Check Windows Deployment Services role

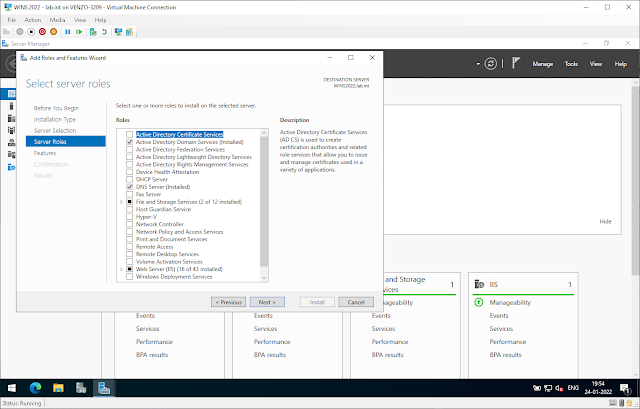[x=129, y=277]
